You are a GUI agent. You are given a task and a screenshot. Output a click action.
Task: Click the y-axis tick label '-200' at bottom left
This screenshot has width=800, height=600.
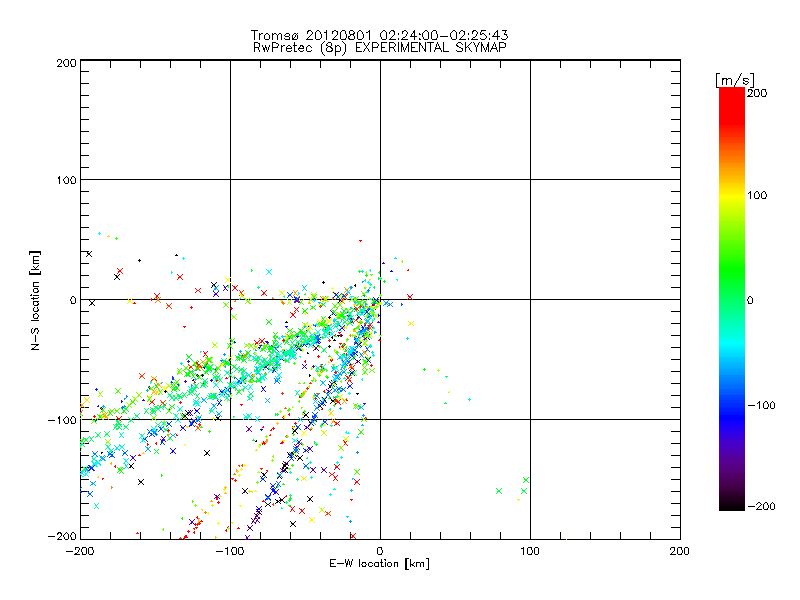click(x=62, y=537)
